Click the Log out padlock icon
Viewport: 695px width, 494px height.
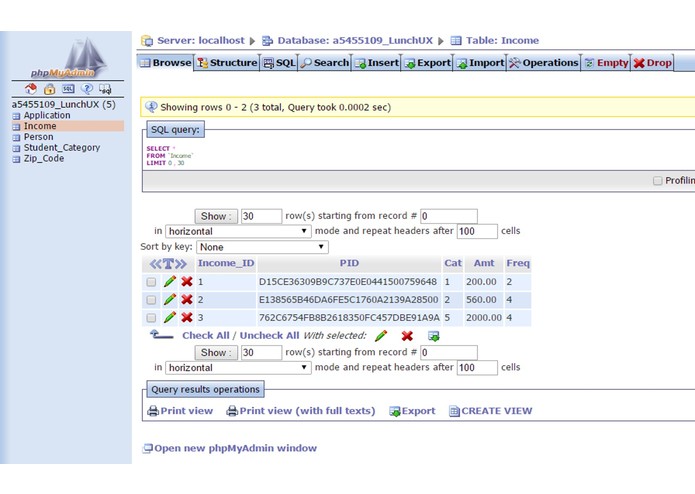pos(49,89)
